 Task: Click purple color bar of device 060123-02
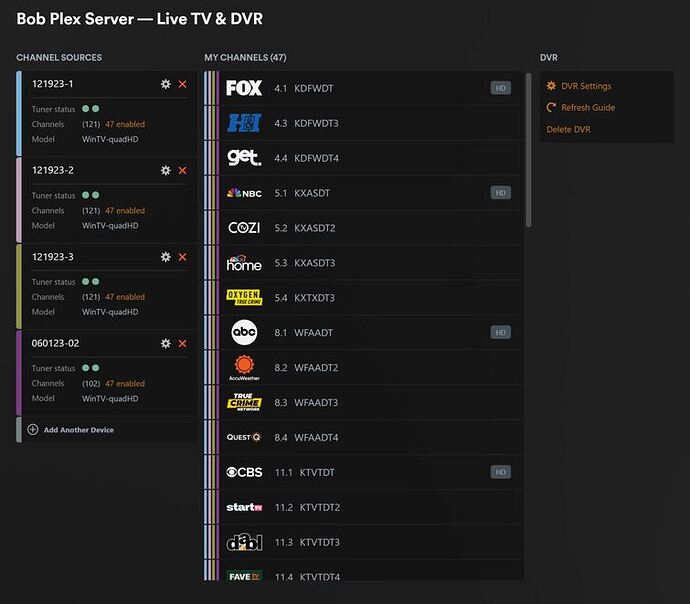click(x=19, y=373)
